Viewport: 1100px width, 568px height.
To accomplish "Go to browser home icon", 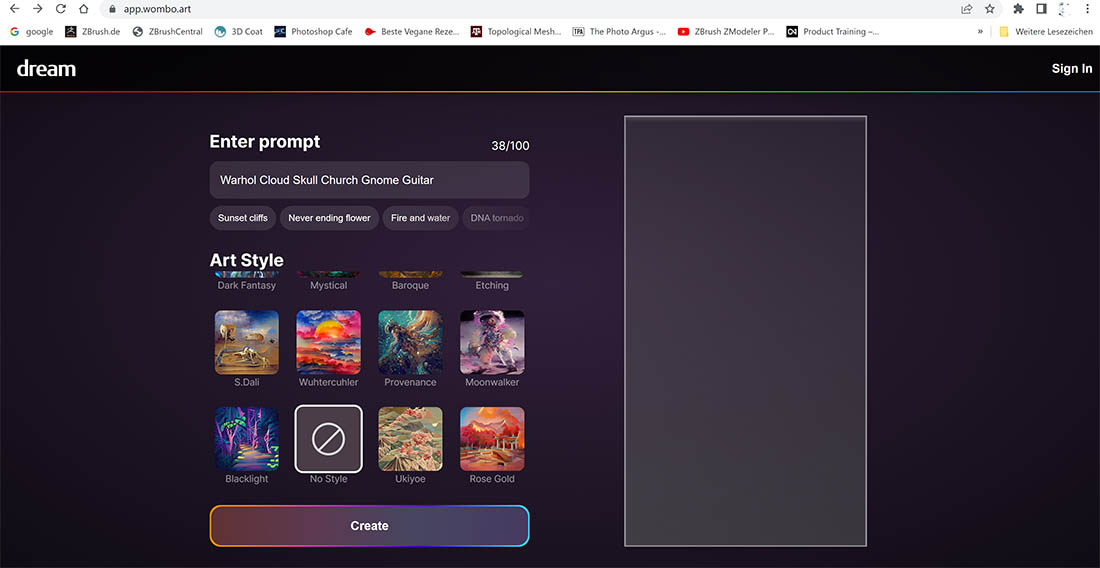I will 83,9.
